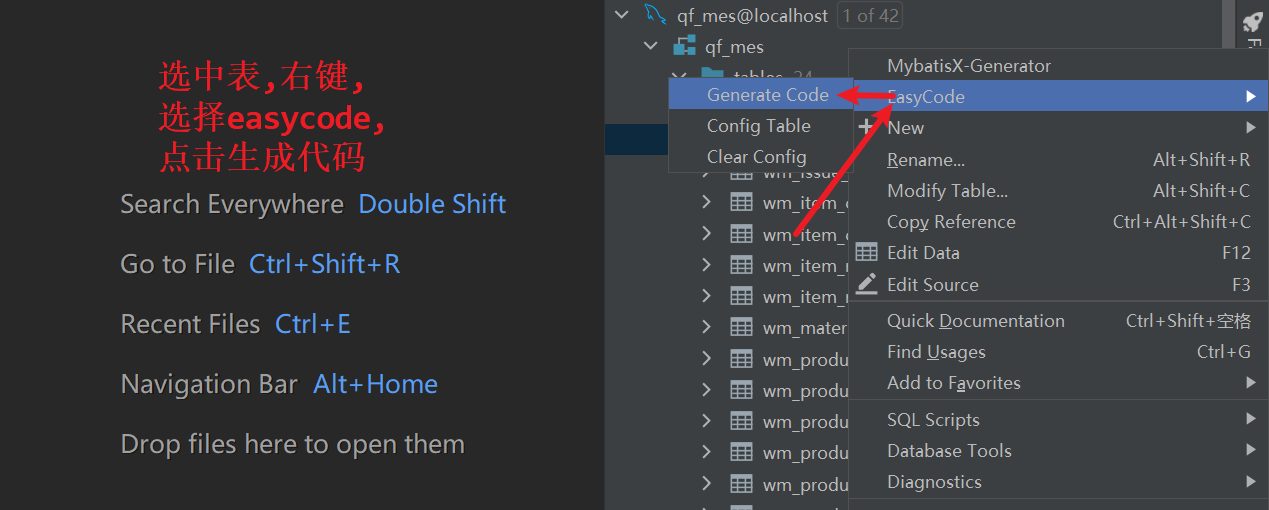Screen dimensions: 1269x510
Task: Expand the wm_mater table node
Action: pyautogui.click(x=706, y=327)
